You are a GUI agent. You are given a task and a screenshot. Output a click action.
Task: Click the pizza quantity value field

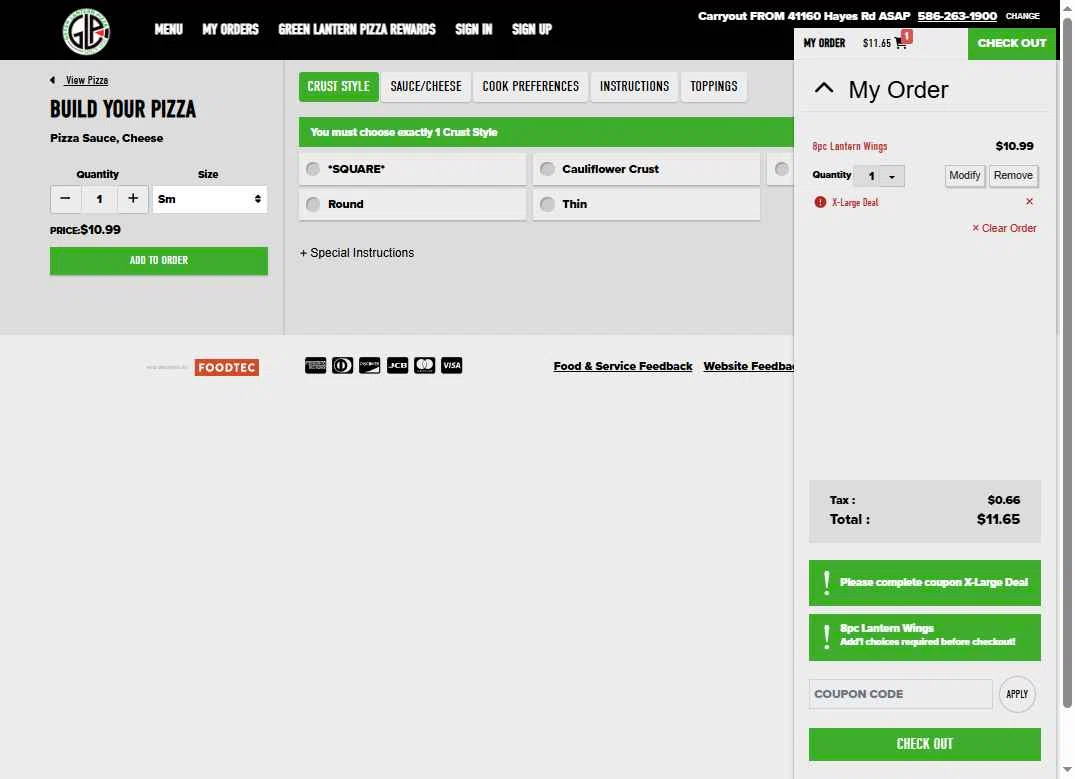pyautogui.click(x=99, y=199)
